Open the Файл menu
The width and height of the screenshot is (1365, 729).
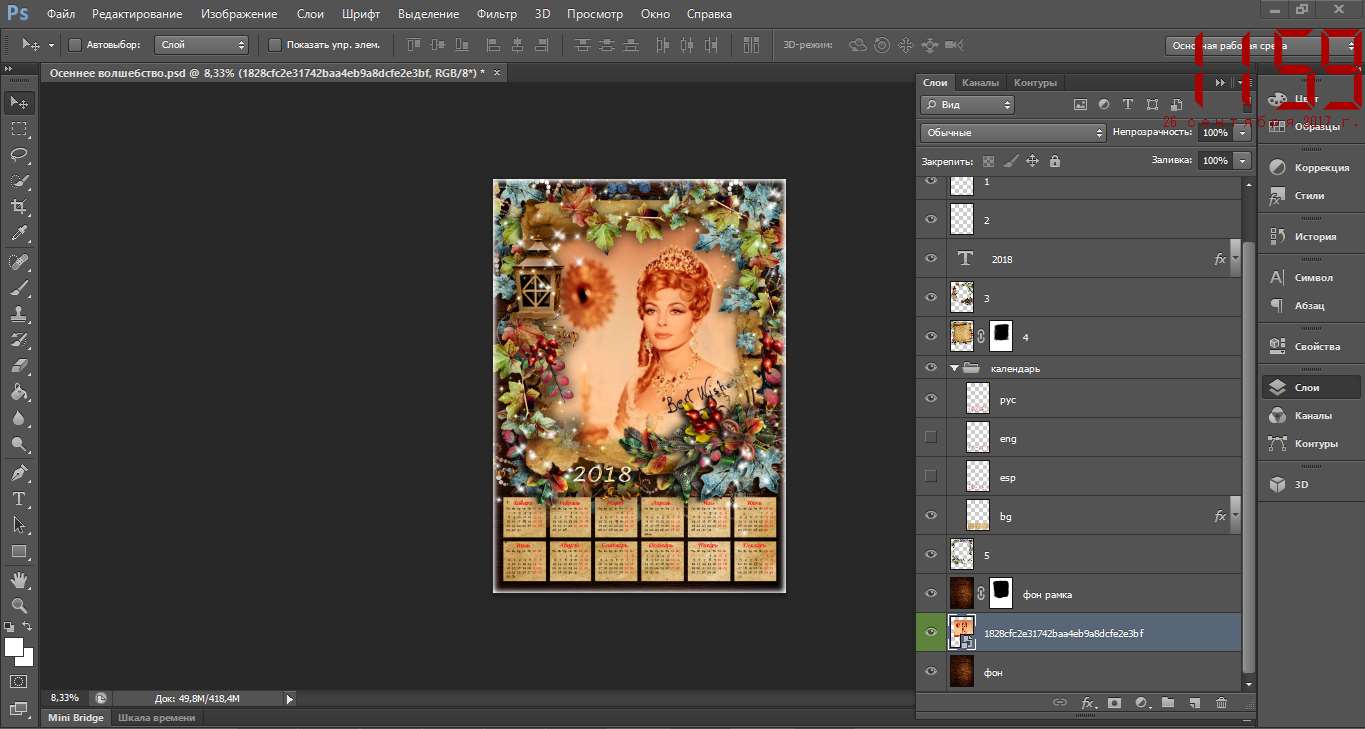tap(60, 14)
